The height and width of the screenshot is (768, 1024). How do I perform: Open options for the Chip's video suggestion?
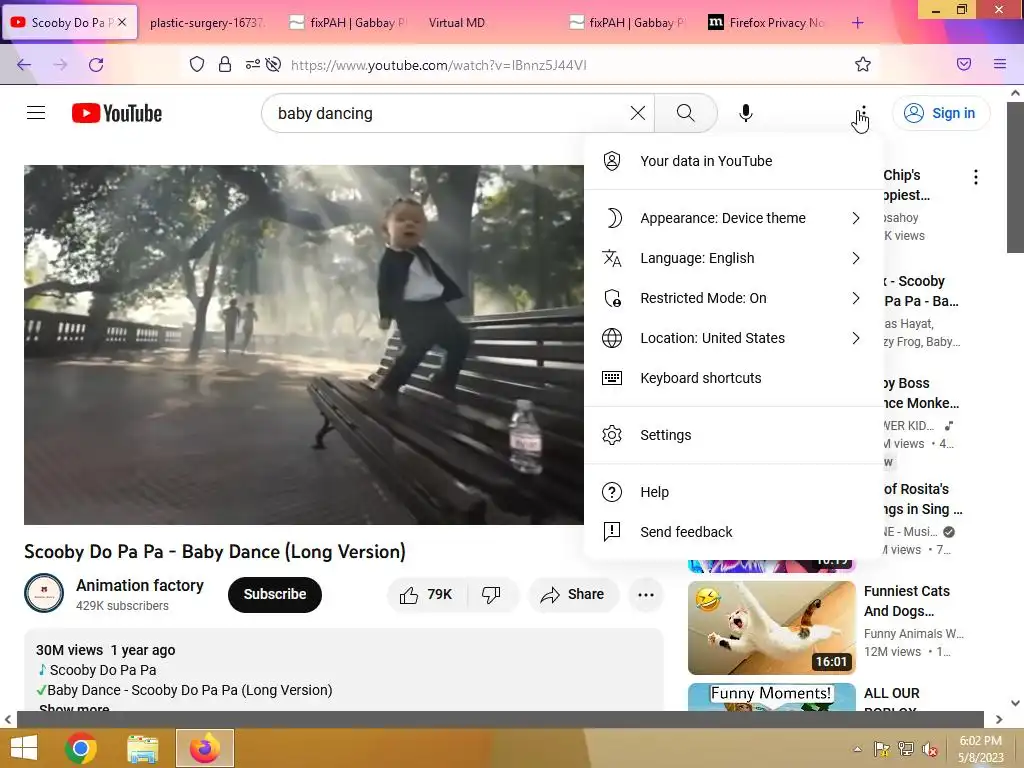pyautogui.click(x=976, y=177)
